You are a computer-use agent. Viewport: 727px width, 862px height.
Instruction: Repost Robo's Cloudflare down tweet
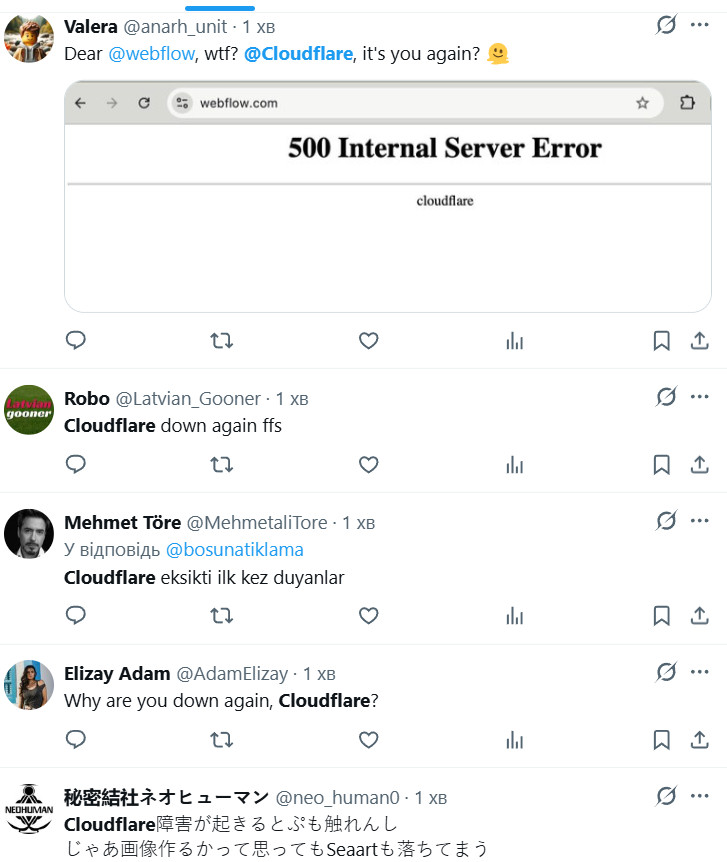pyautogui.click(x=221, y=464)
